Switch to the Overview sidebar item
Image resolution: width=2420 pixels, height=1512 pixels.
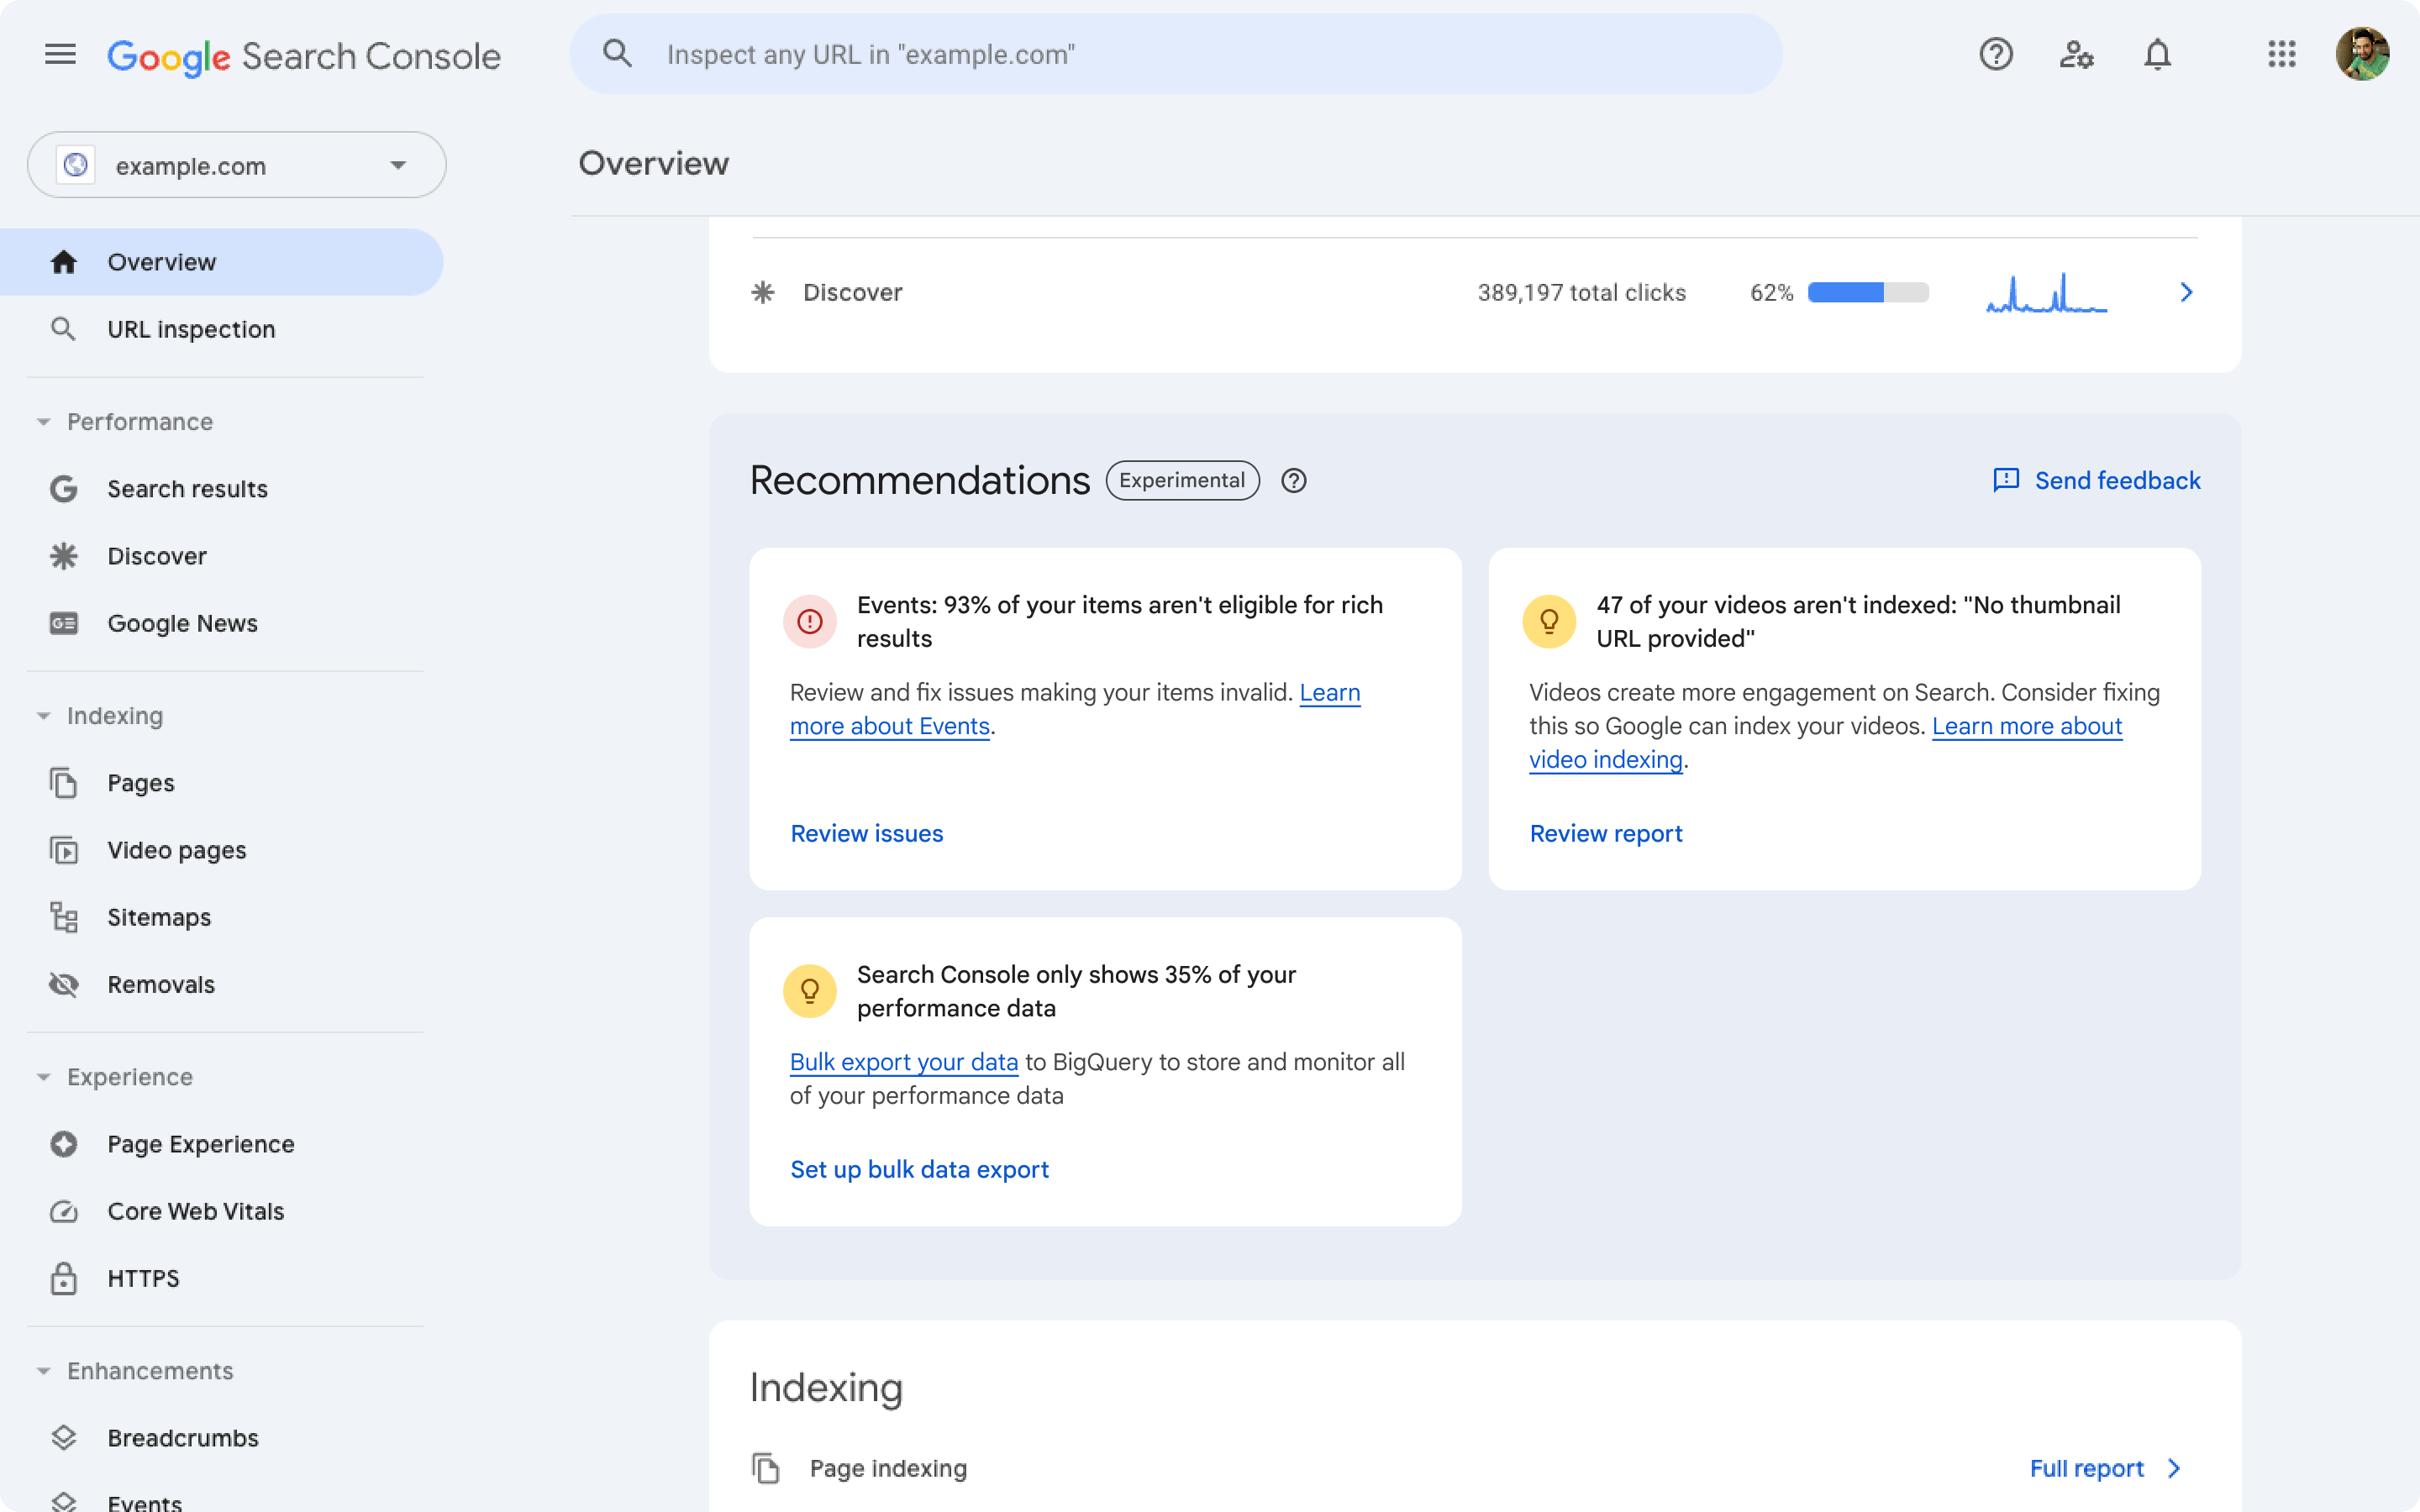(x=161, y=261)
